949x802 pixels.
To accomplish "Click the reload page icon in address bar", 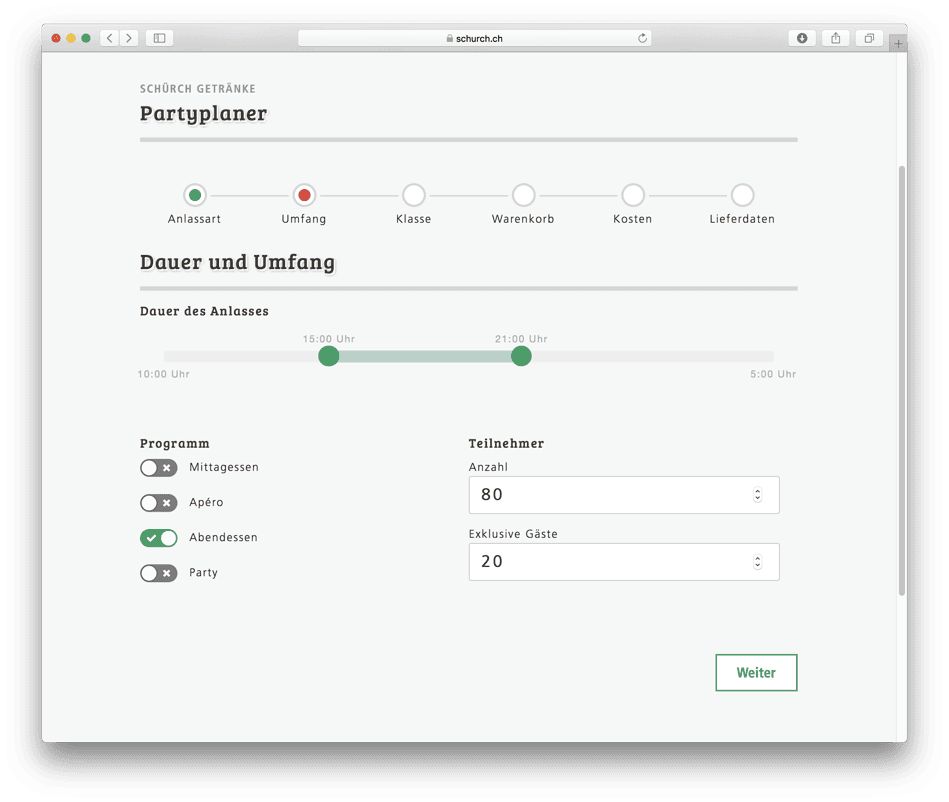I will click(643, 38).
